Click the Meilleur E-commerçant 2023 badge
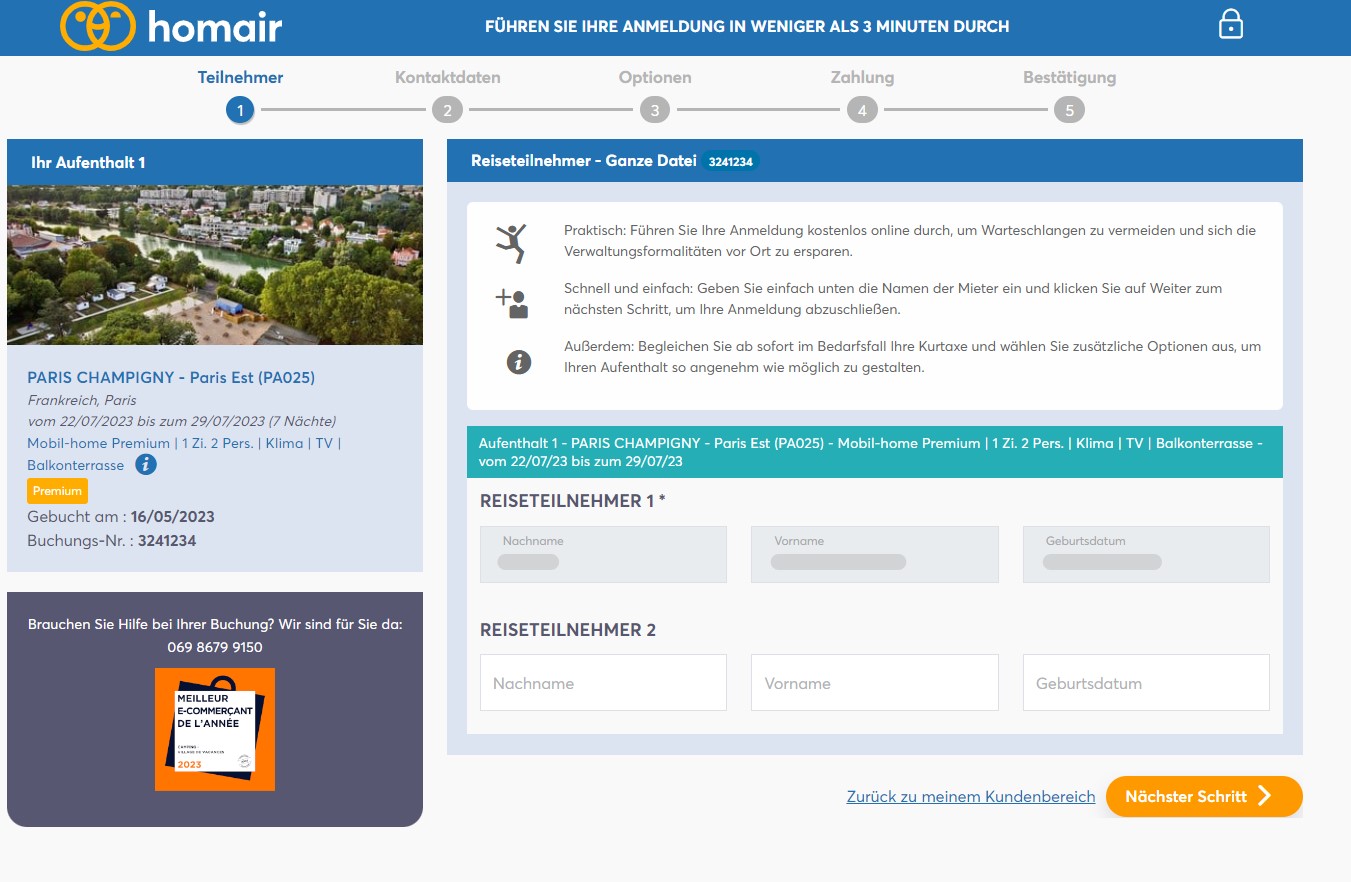 tap(215, 729)
